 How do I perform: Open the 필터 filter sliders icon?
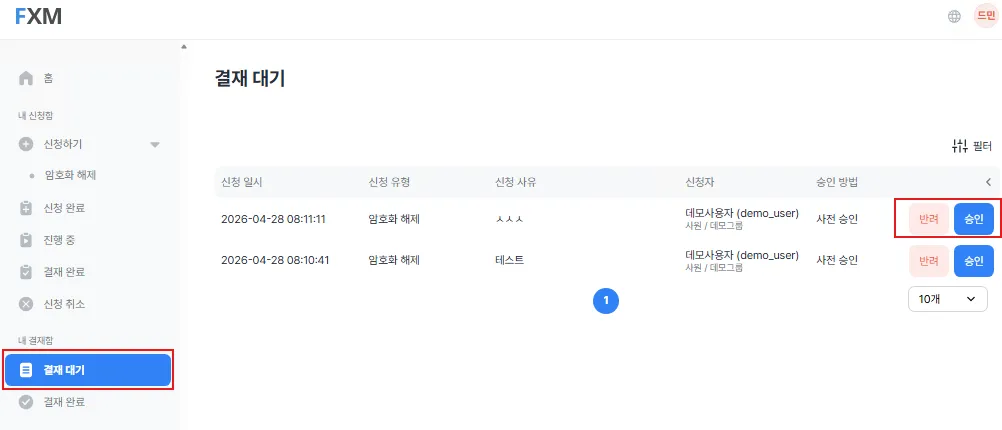coord(960,146)
